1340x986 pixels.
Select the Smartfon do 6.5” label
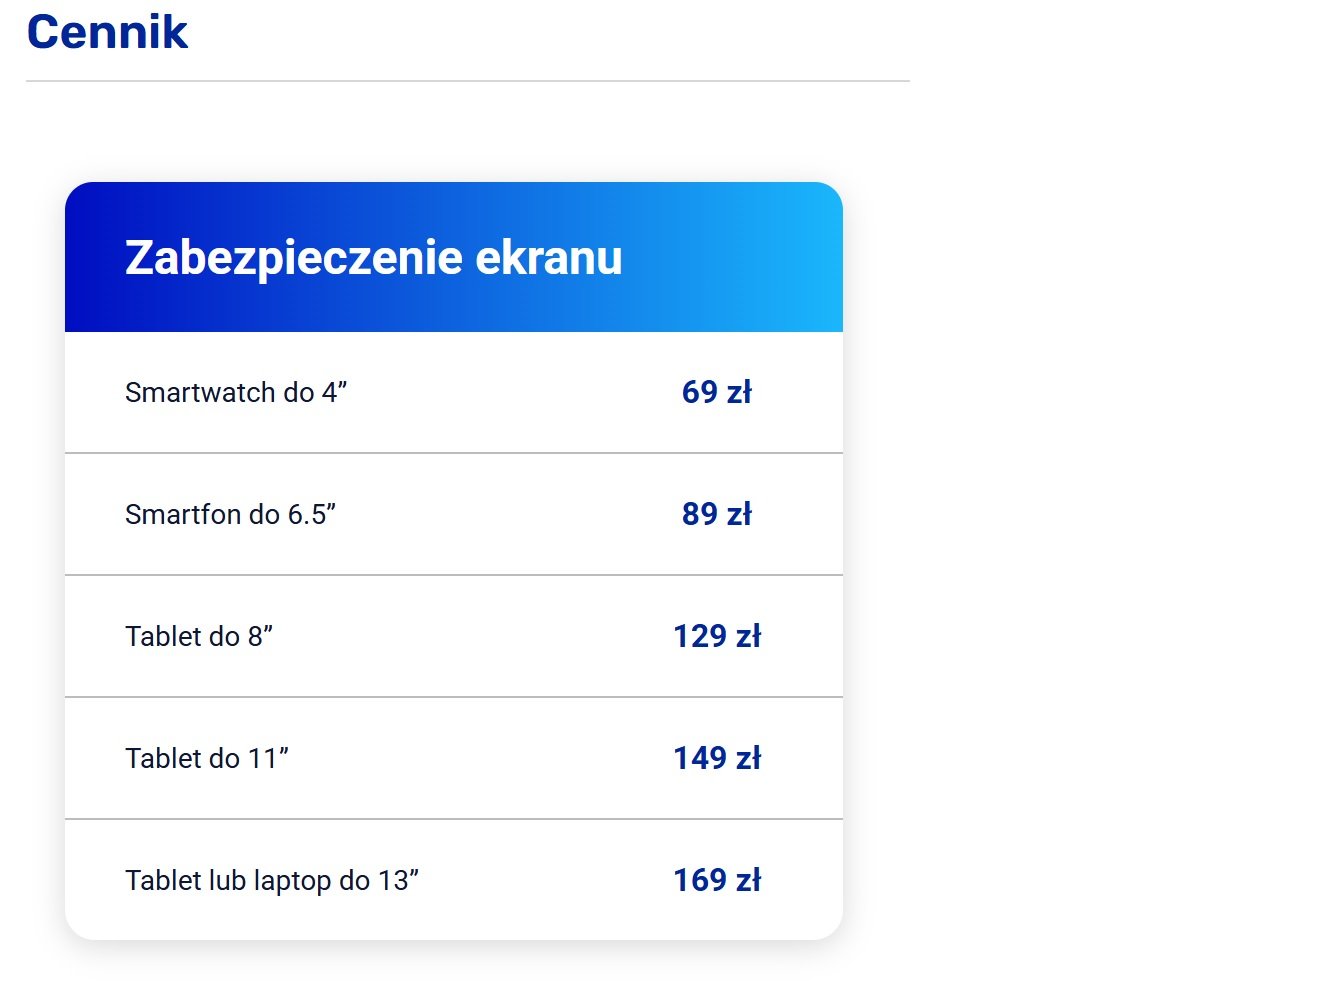[230, 514]
